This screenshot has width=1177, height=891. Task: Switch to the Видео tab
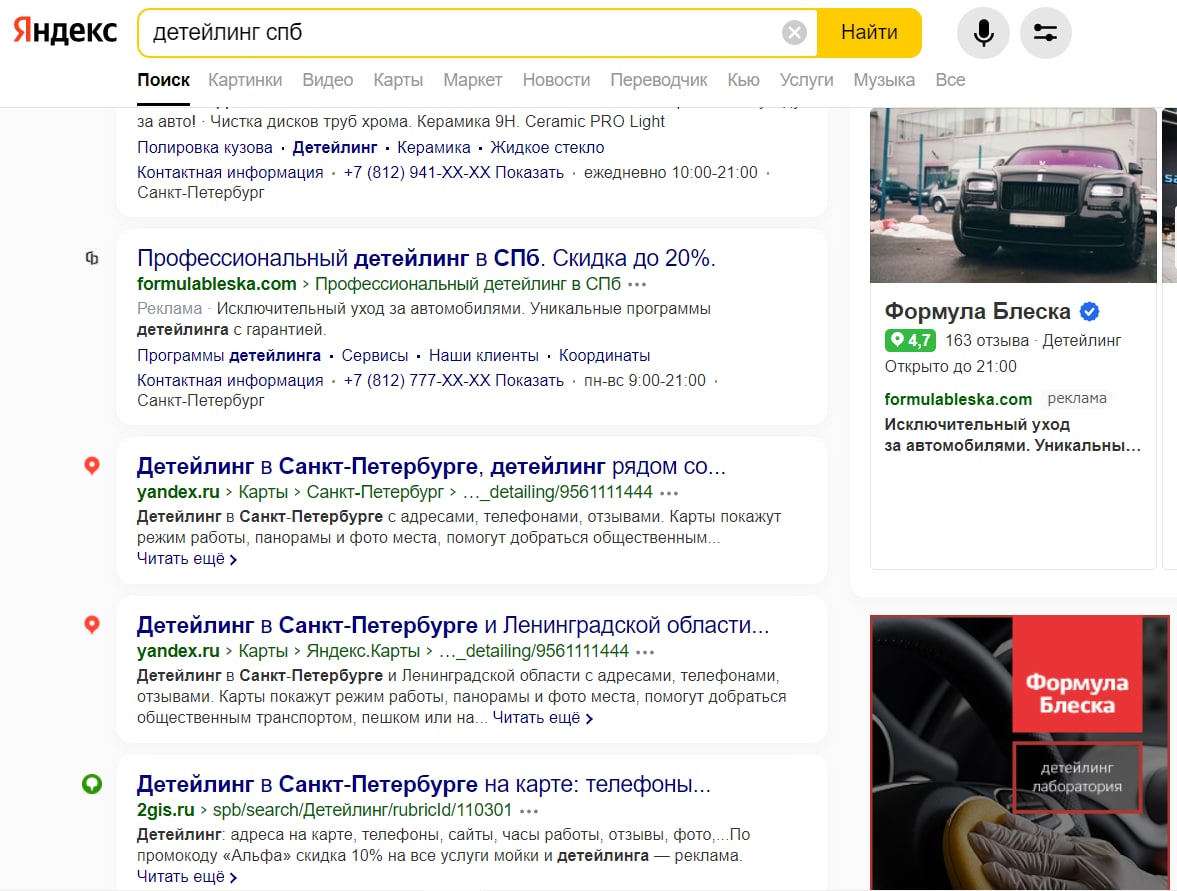(x=327, y=80)
